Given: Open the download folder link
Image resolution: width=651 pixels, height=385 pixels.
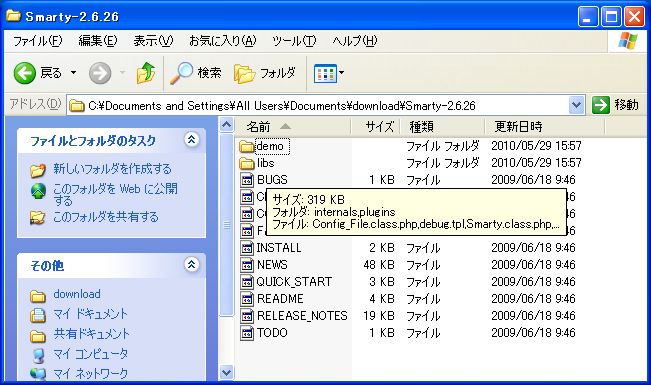Looking at the screenshot, I should [77, 294].
